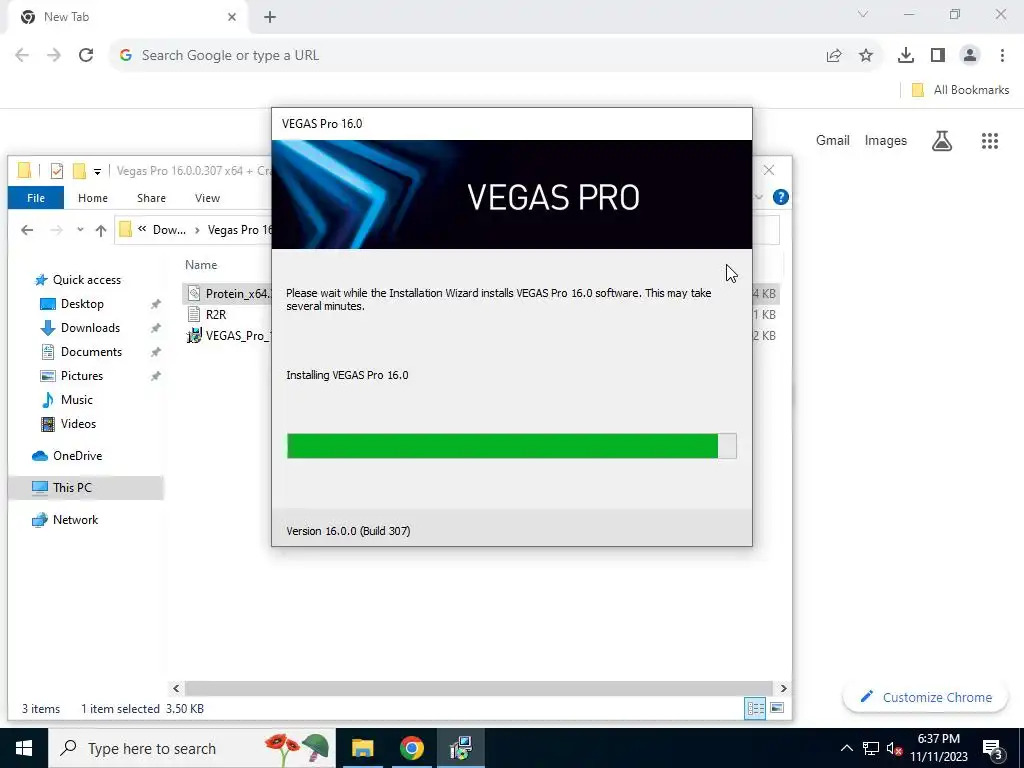Open All Bookmarks folder
Image resolution: width=1024 pixels, height=768 pixels.
pos(960,90)
